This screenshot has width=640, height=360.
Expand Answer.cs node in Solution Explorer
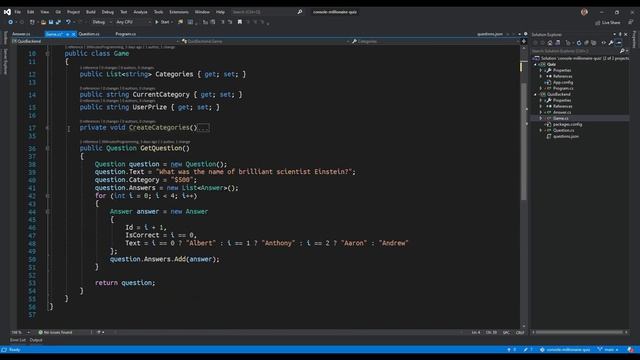[x=541, y=112]
